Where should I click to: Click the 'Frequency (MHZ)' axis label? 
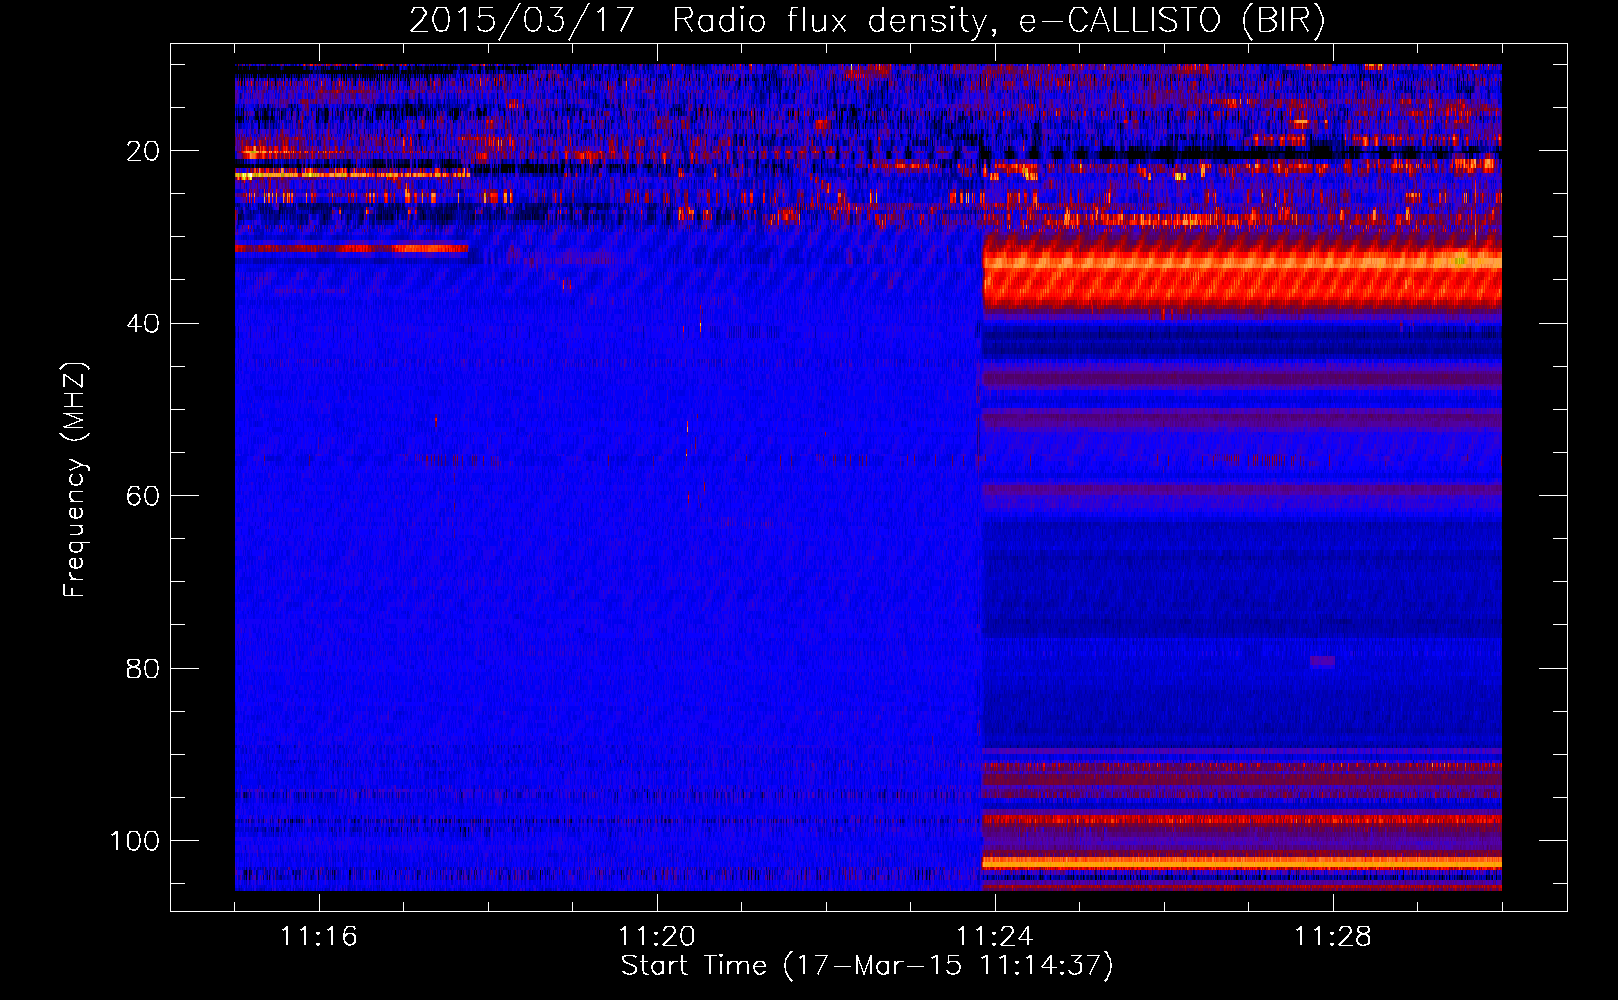pos(75,480)
